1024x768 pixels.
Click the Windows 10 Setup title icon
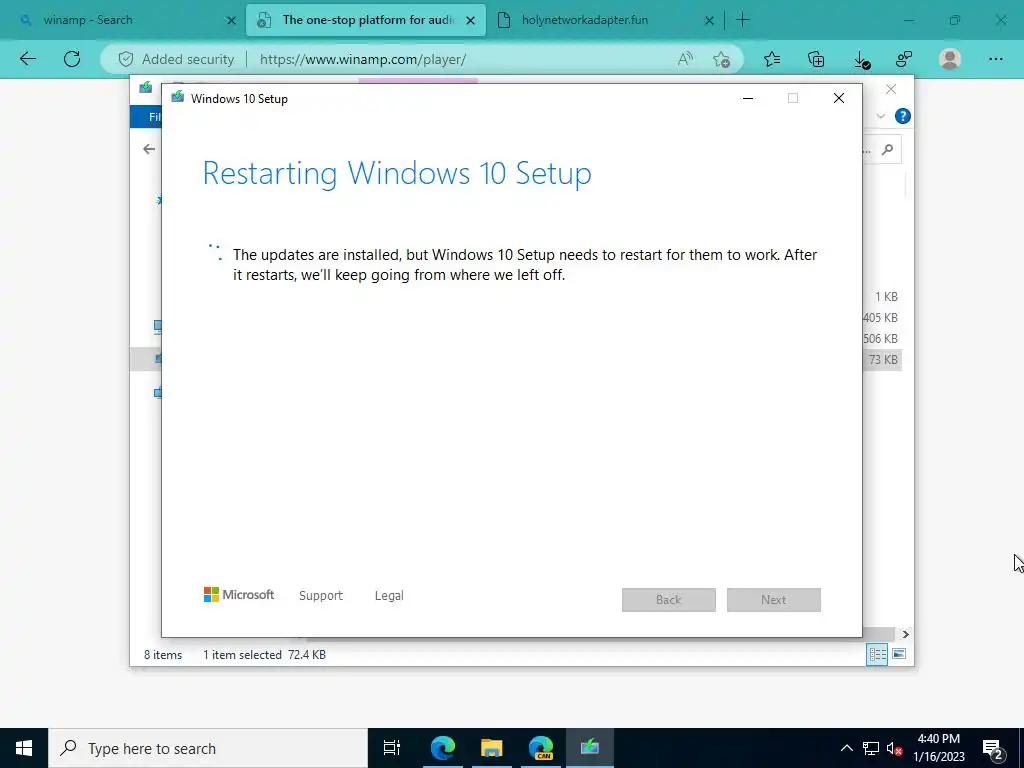click(x=178, y=98)
